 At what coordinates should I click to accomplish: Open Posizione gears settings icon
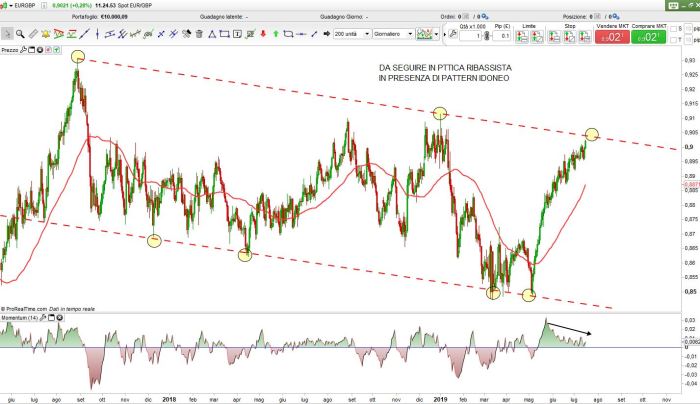tap(616, 17)
